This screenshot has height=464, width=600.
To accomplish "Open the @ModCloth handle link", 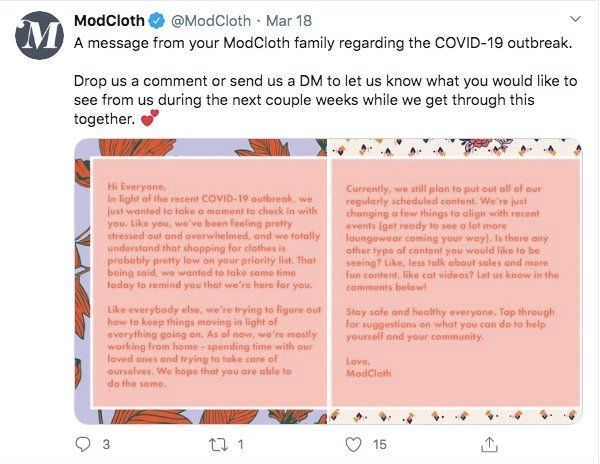I will [x=212, y=19].
